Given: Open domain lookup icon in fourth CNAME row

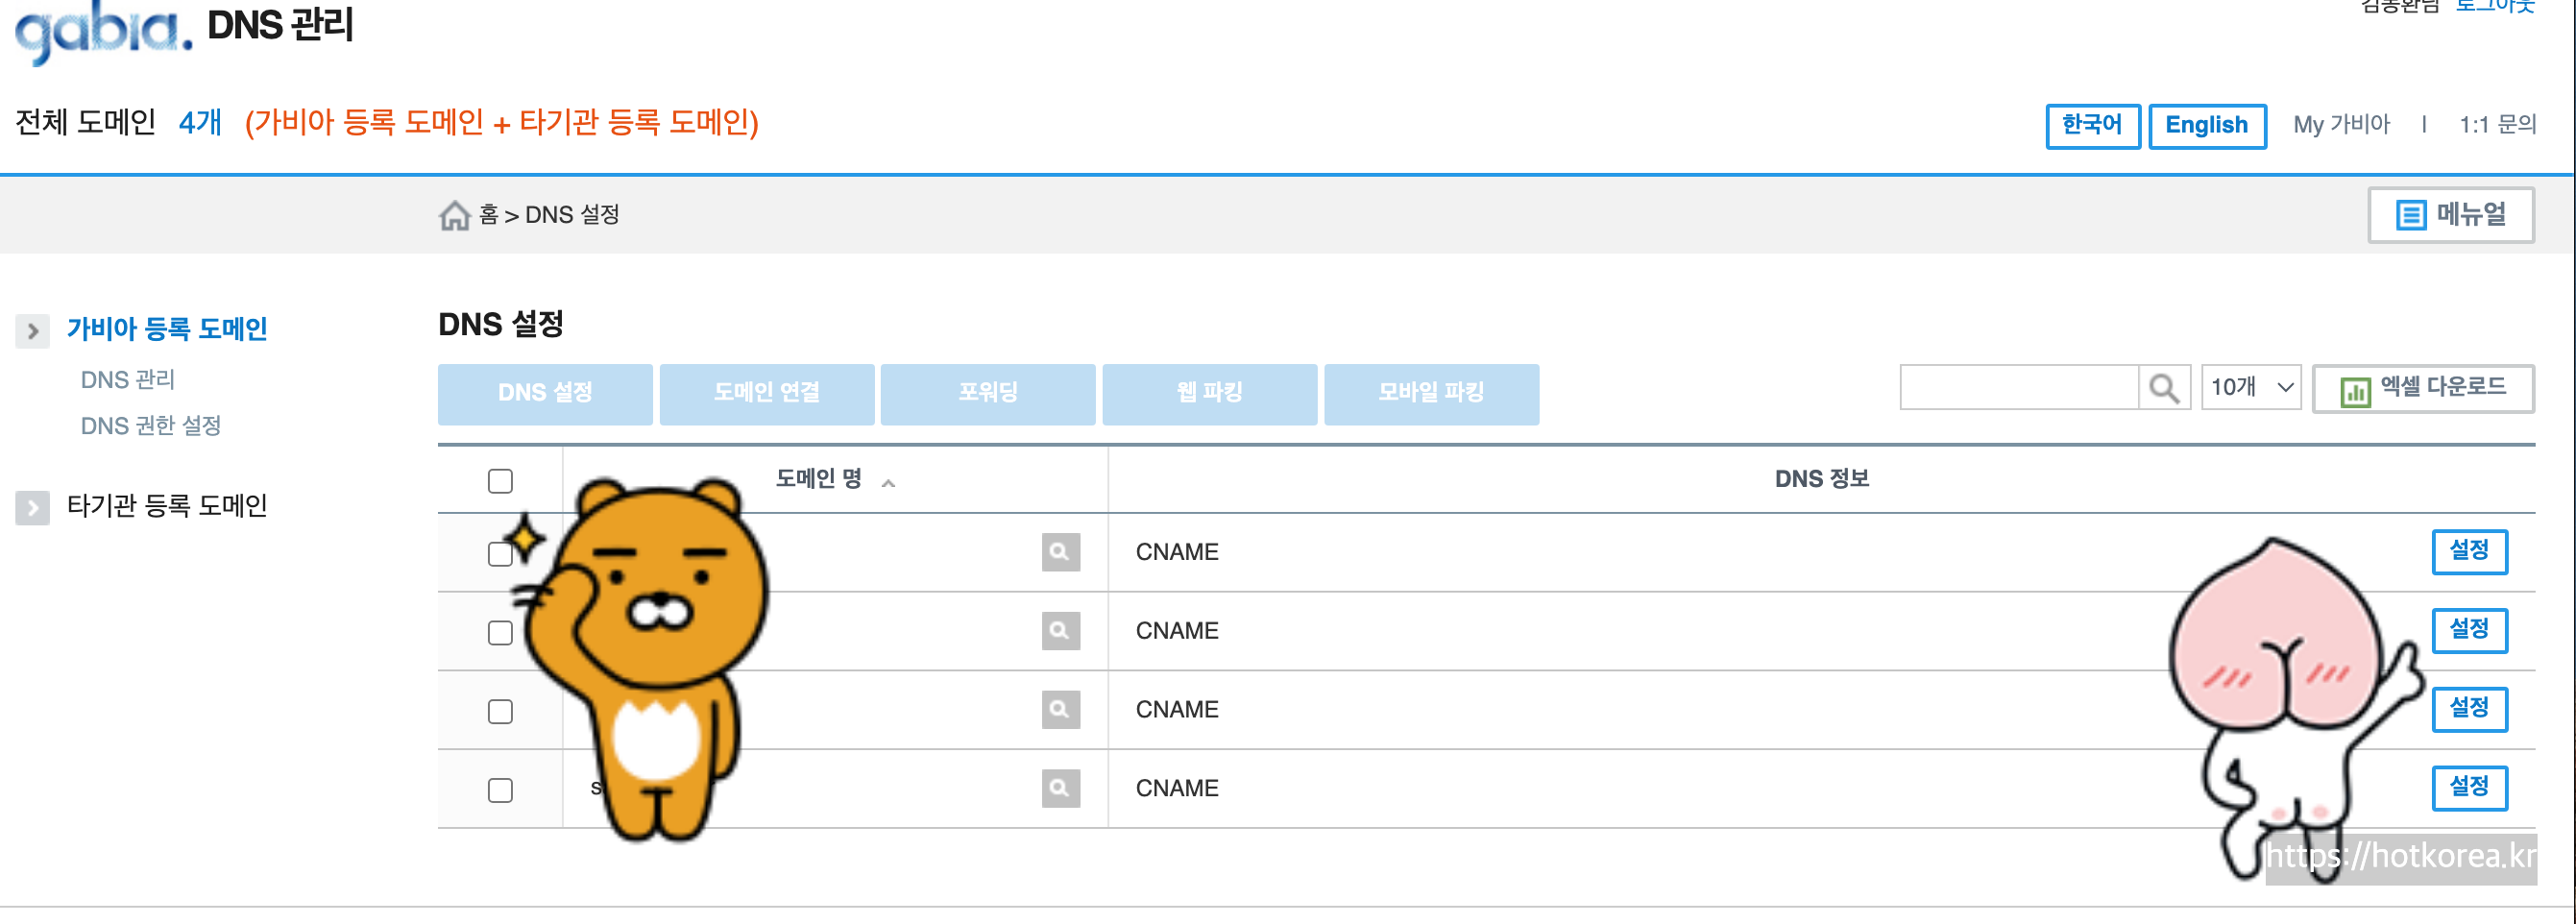Looking at the screenshot, I should tap(1060, 789).
